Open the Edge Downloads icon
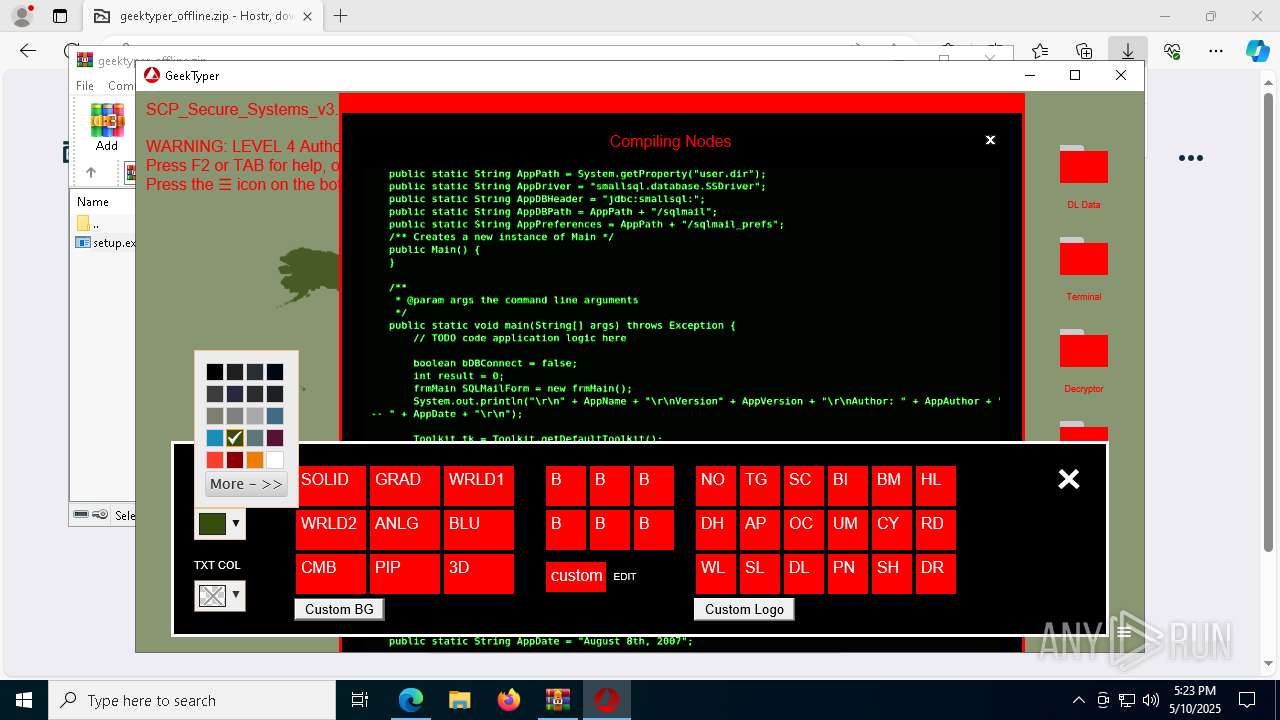Viewport: 1280px width, 720px height. click(x=1128, y=51)
